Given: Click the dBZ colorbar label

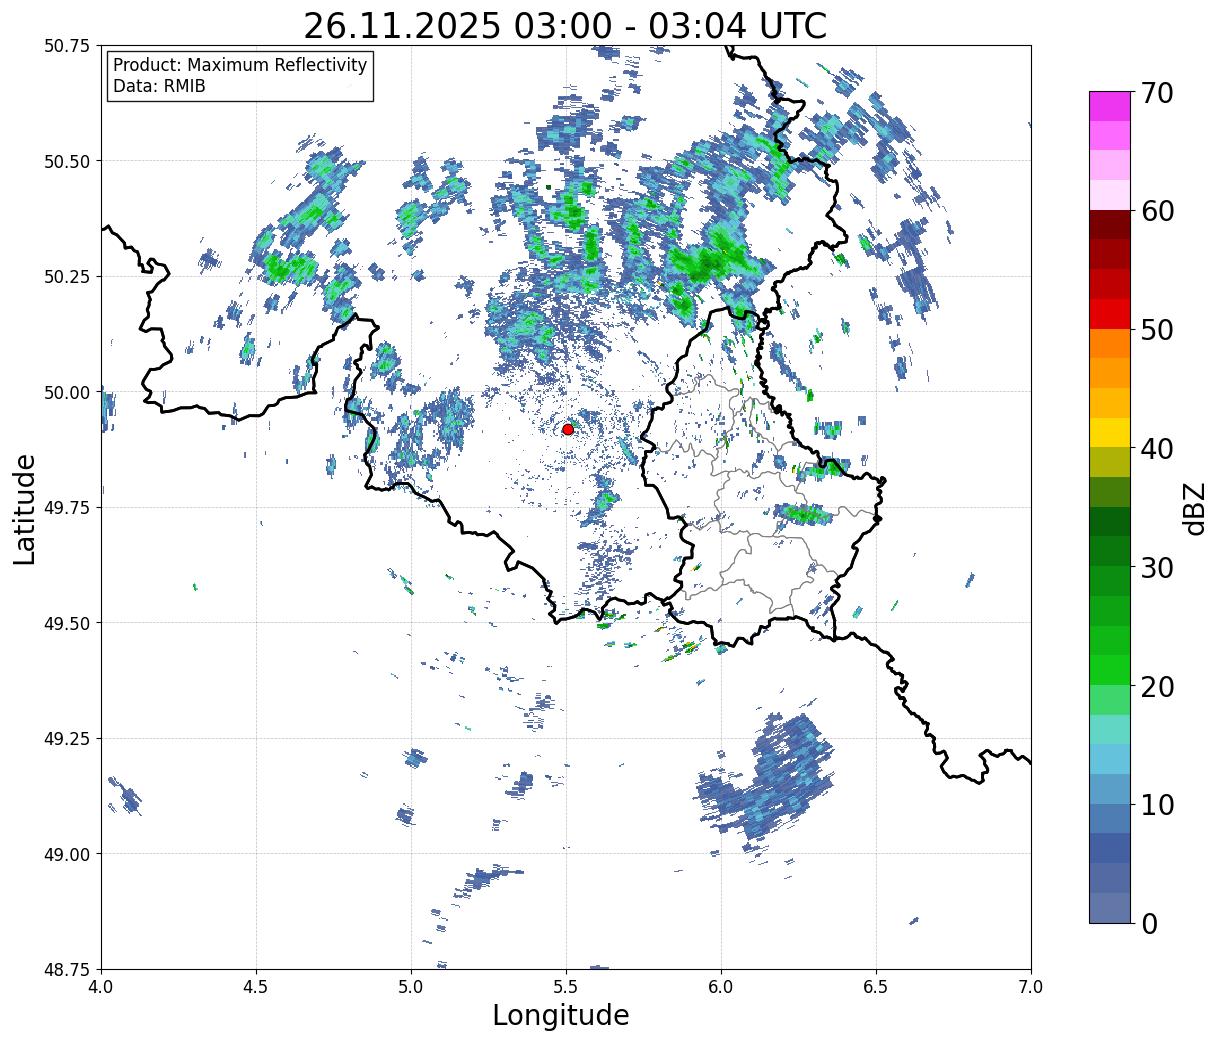Looking at the screenshot, I should 1194,508.
